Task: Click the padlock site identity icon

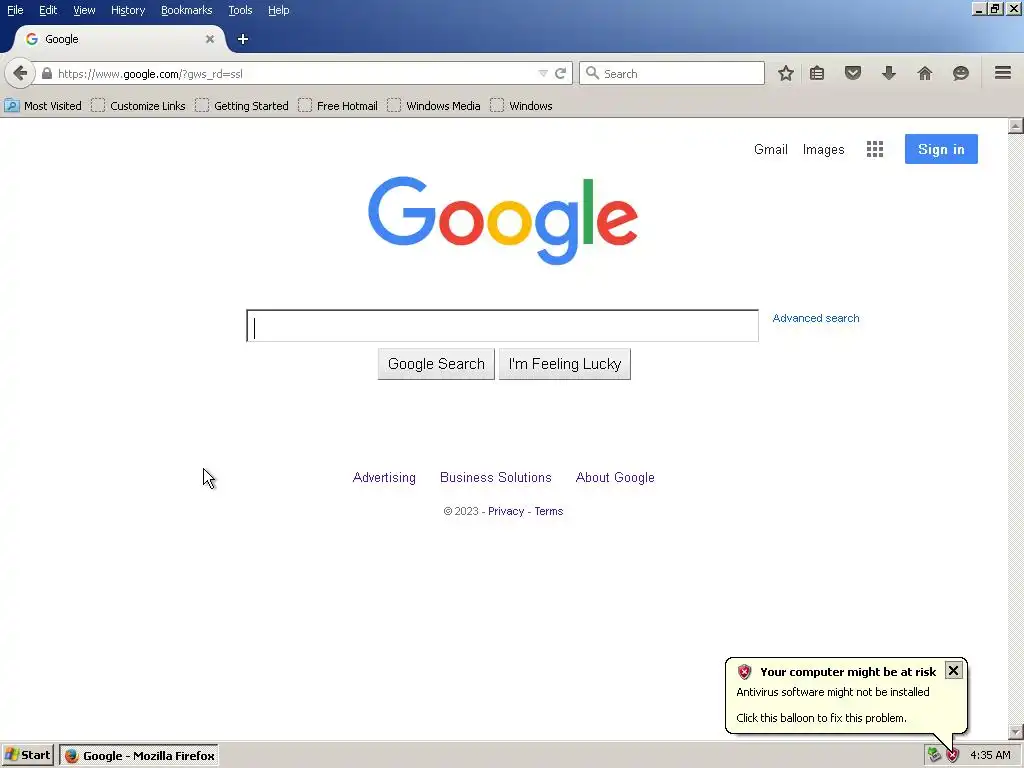Action: [x=46, y=74]
